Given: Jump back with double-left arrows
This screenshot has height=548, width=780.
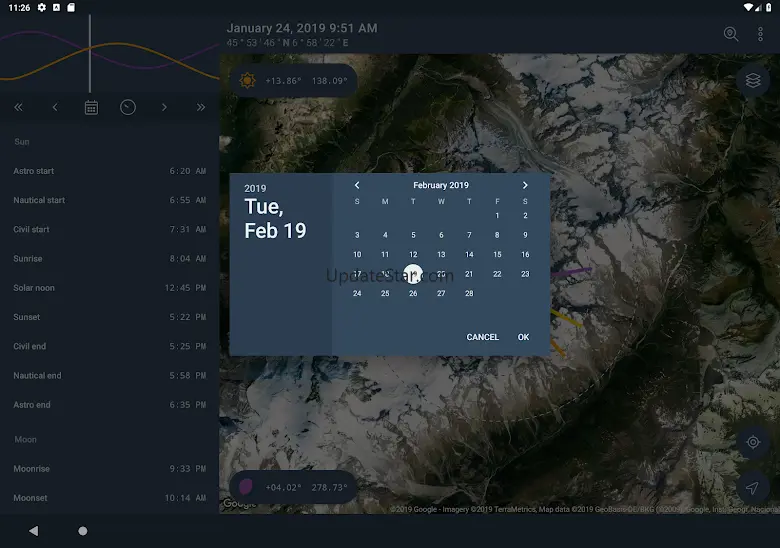Looking at the screenshot, I should tap(18, 107).
